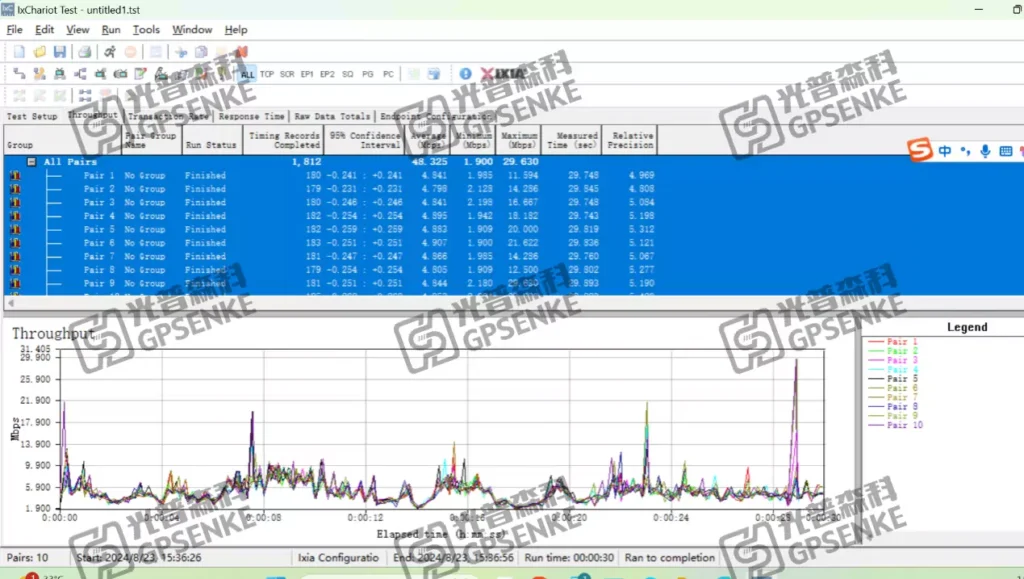The width and height of the screenshot is (1024, 579).
Task: Click the Sogou microphone voice input icon
Action: [985, 151]
